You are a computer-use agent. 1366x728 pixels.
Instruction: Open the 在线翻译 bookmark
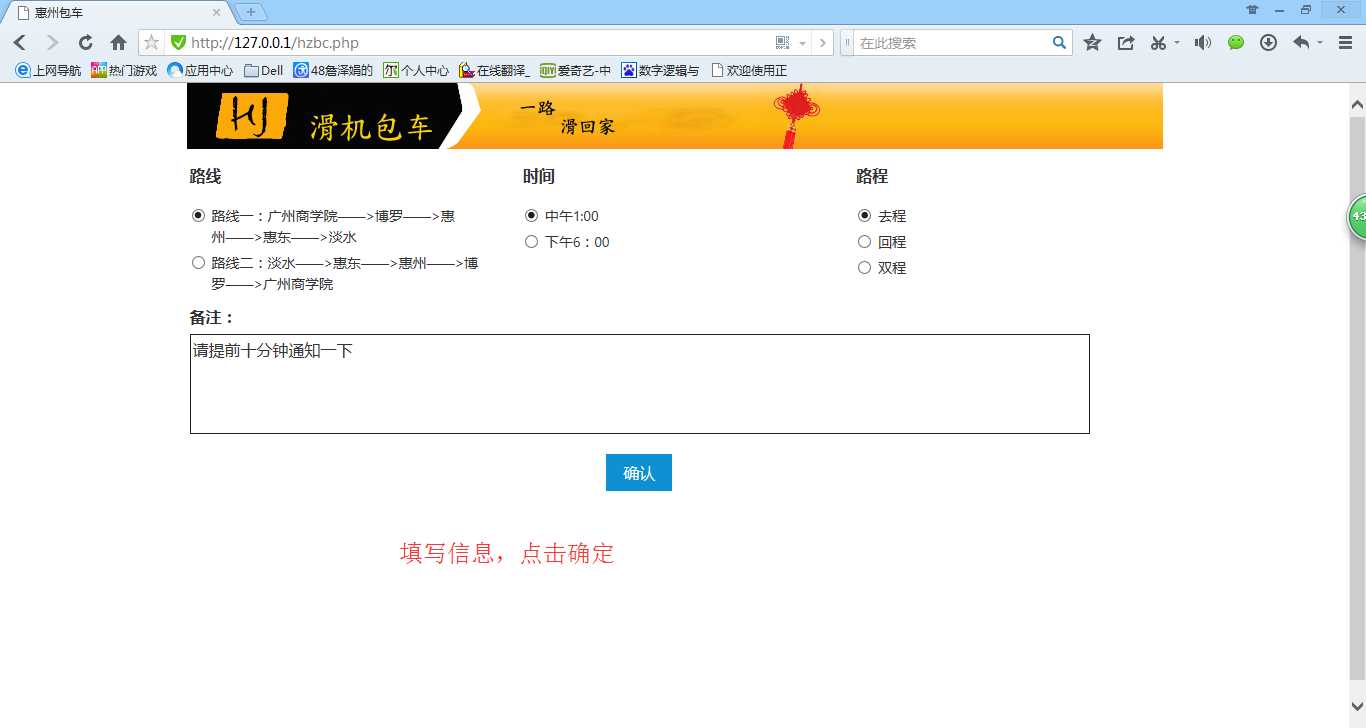pyautogui.click(x=494, y=71)
